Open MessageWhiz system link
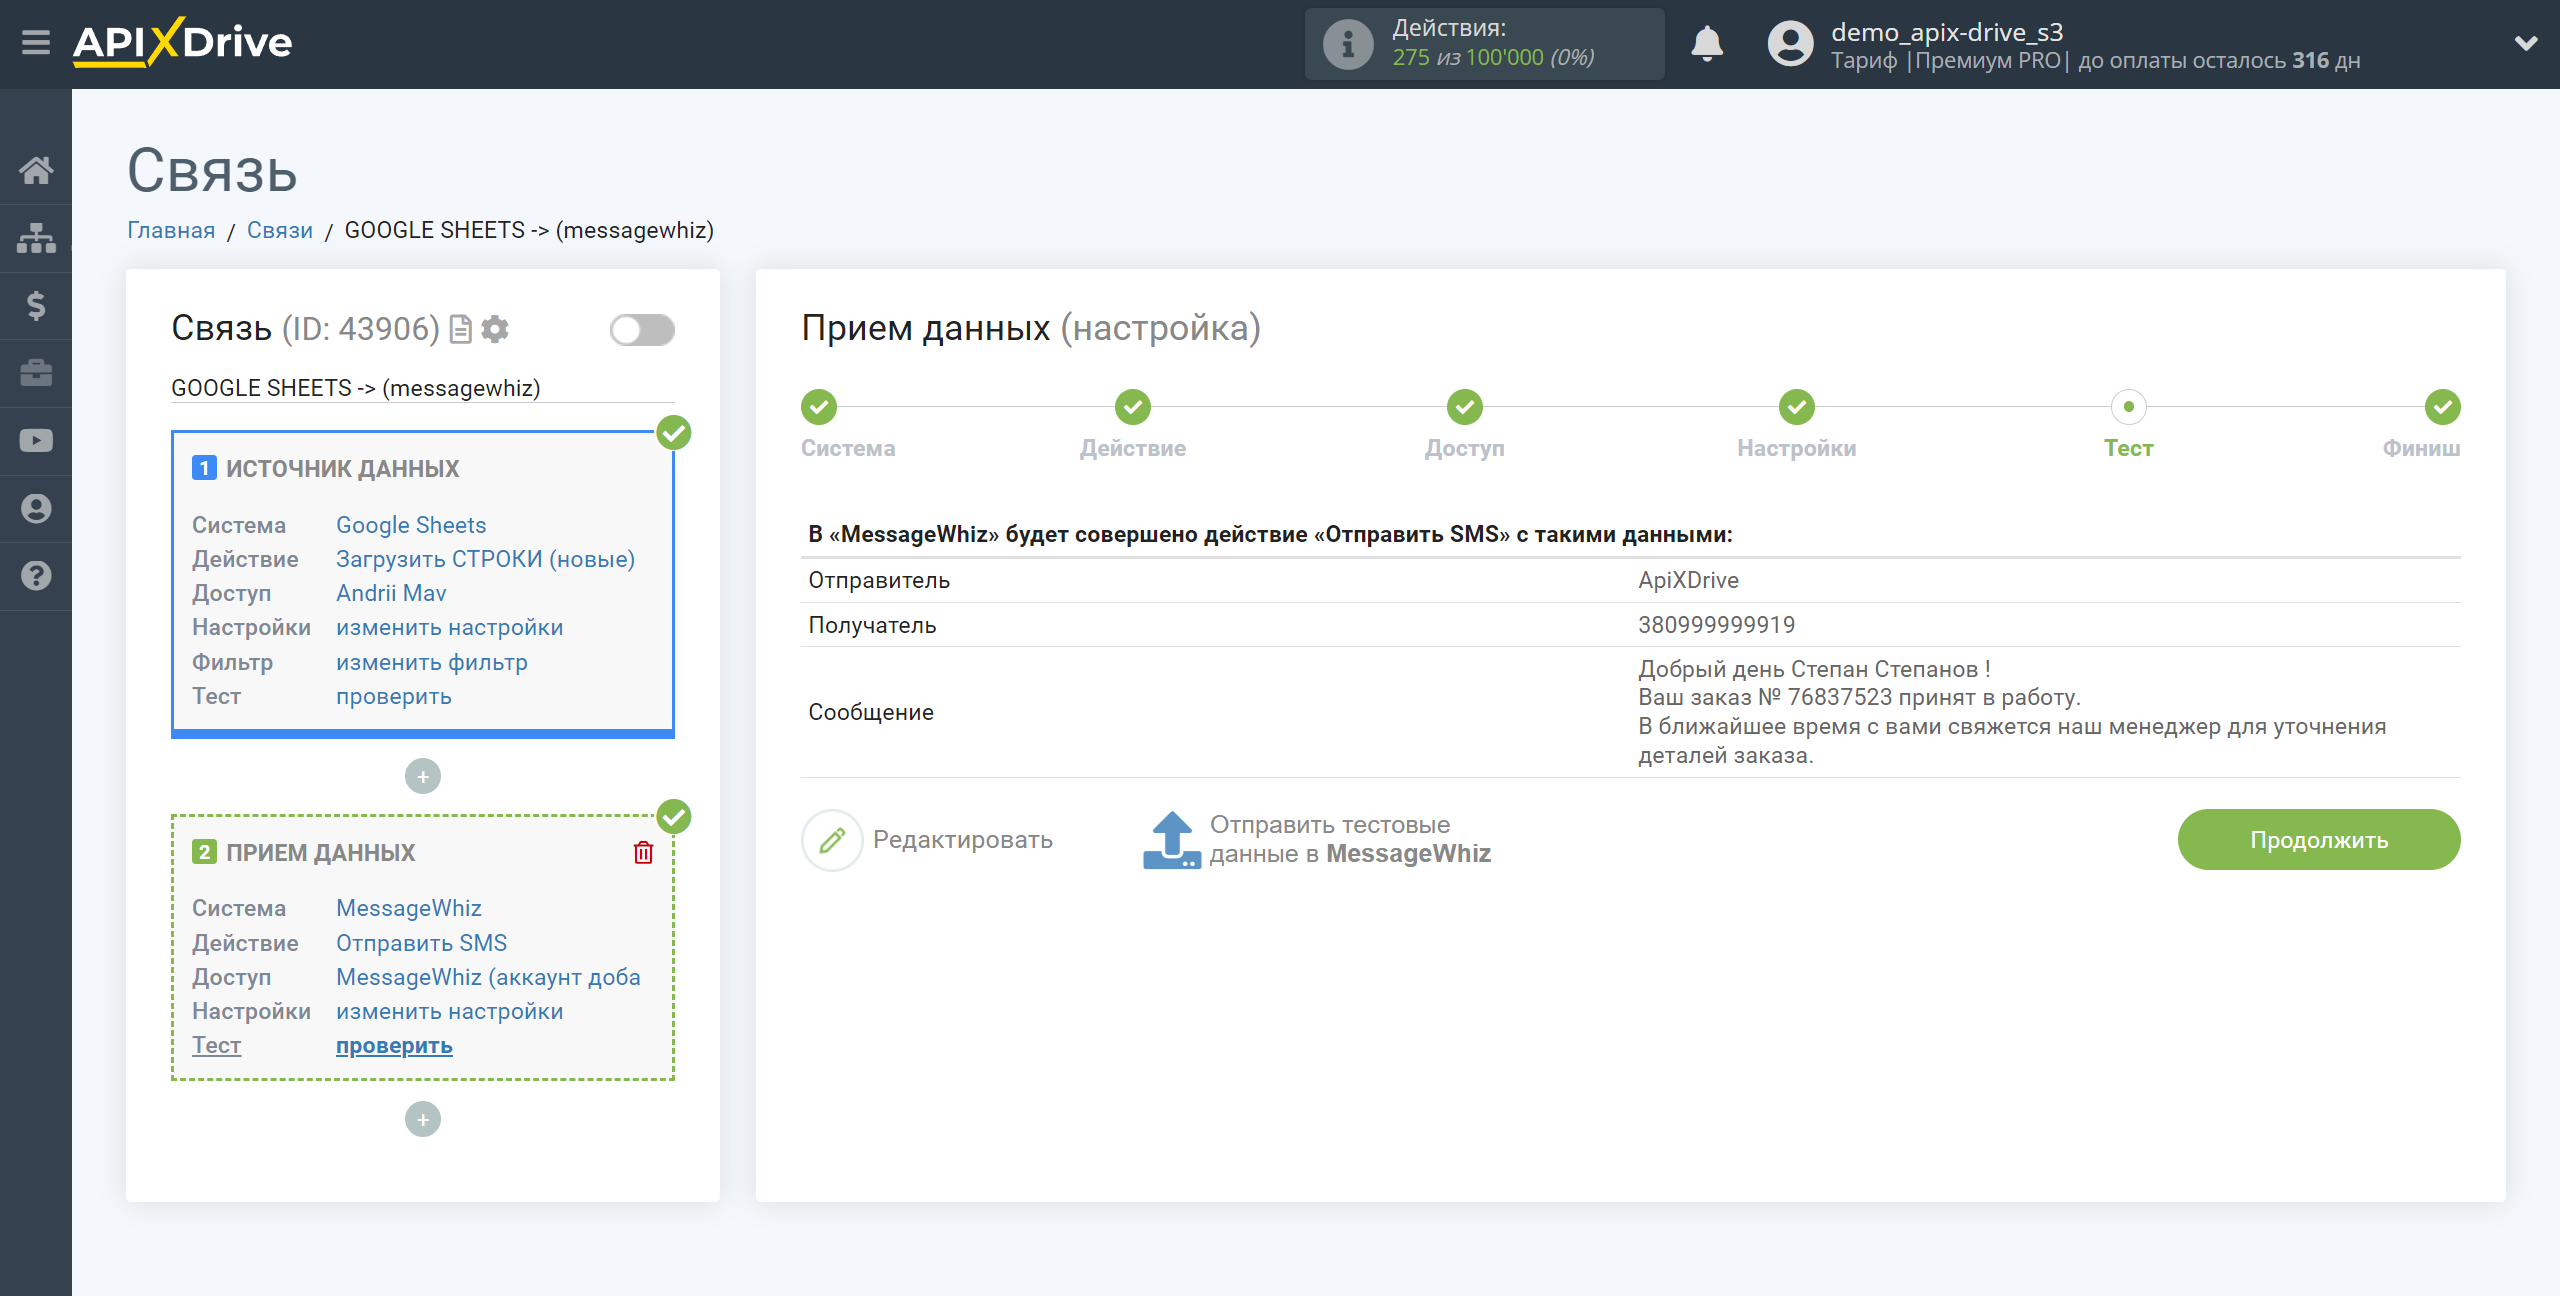The height and width of the screenshot is (1296, 2560). coord(408,908)
